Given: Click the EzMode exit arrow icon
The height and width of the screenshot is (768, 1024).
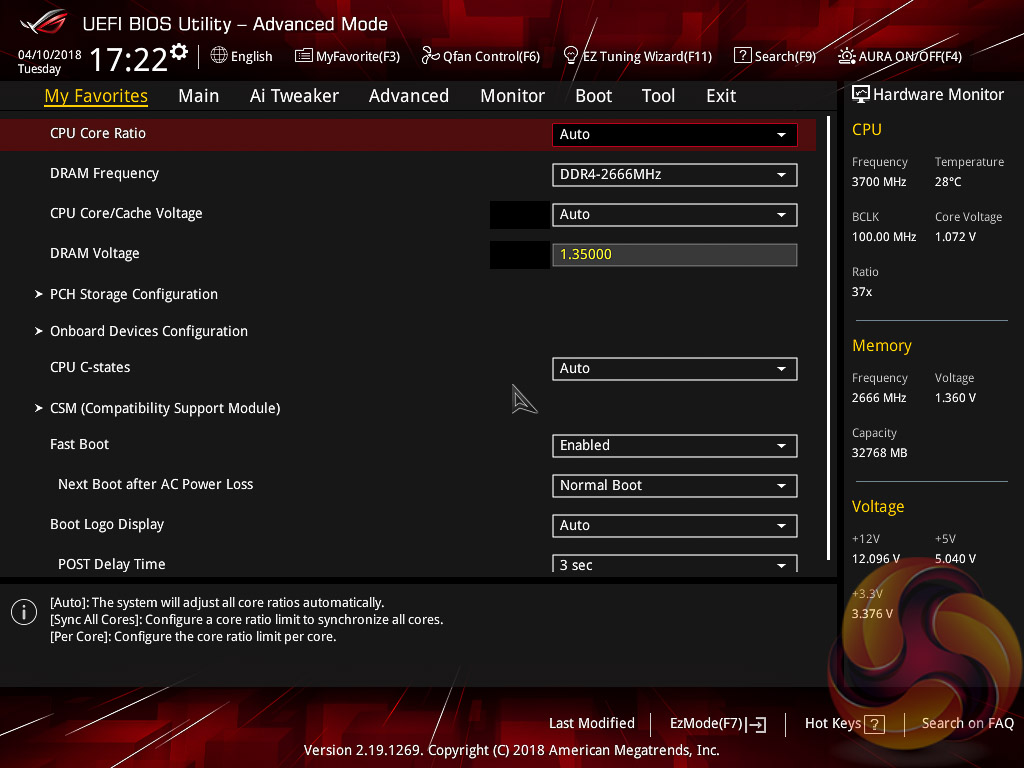Looking at the screenshot, I should 756,724.
